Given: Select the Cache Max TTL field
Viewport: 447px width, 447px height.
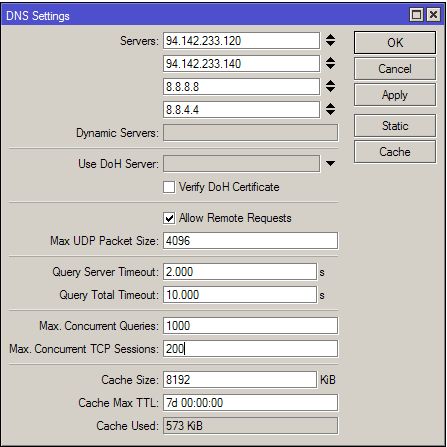Looking at the screenshot, I should [x=250, y=403].
